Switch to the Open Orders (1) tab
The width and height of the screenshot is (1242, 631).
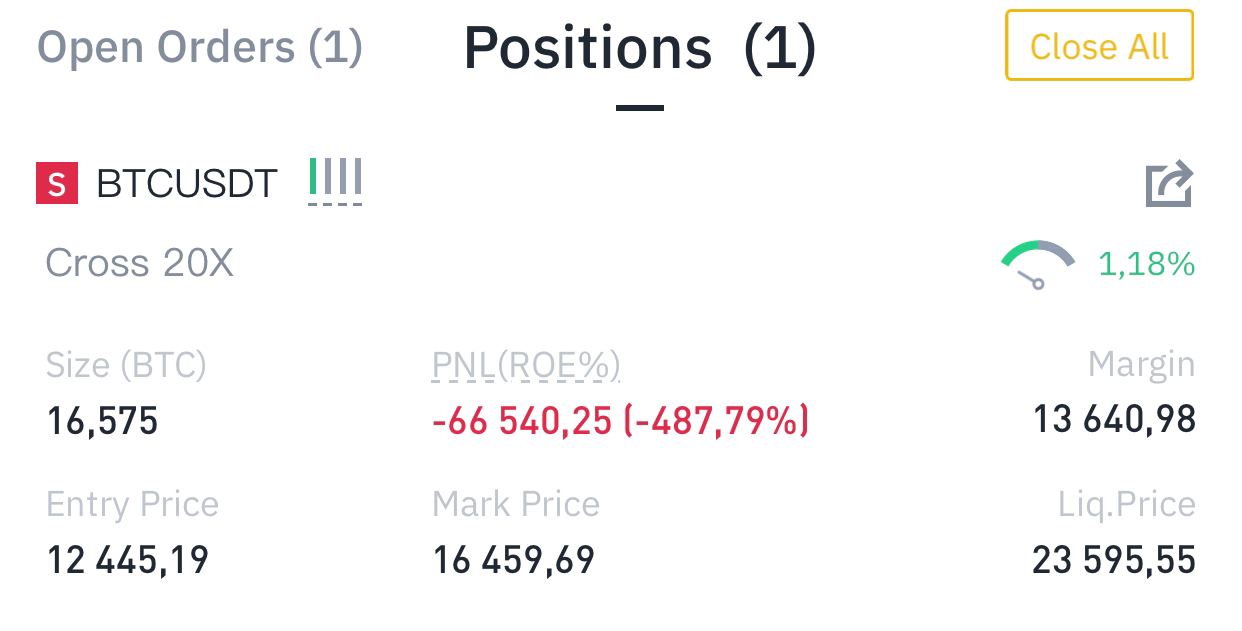[x=199, y=47]
